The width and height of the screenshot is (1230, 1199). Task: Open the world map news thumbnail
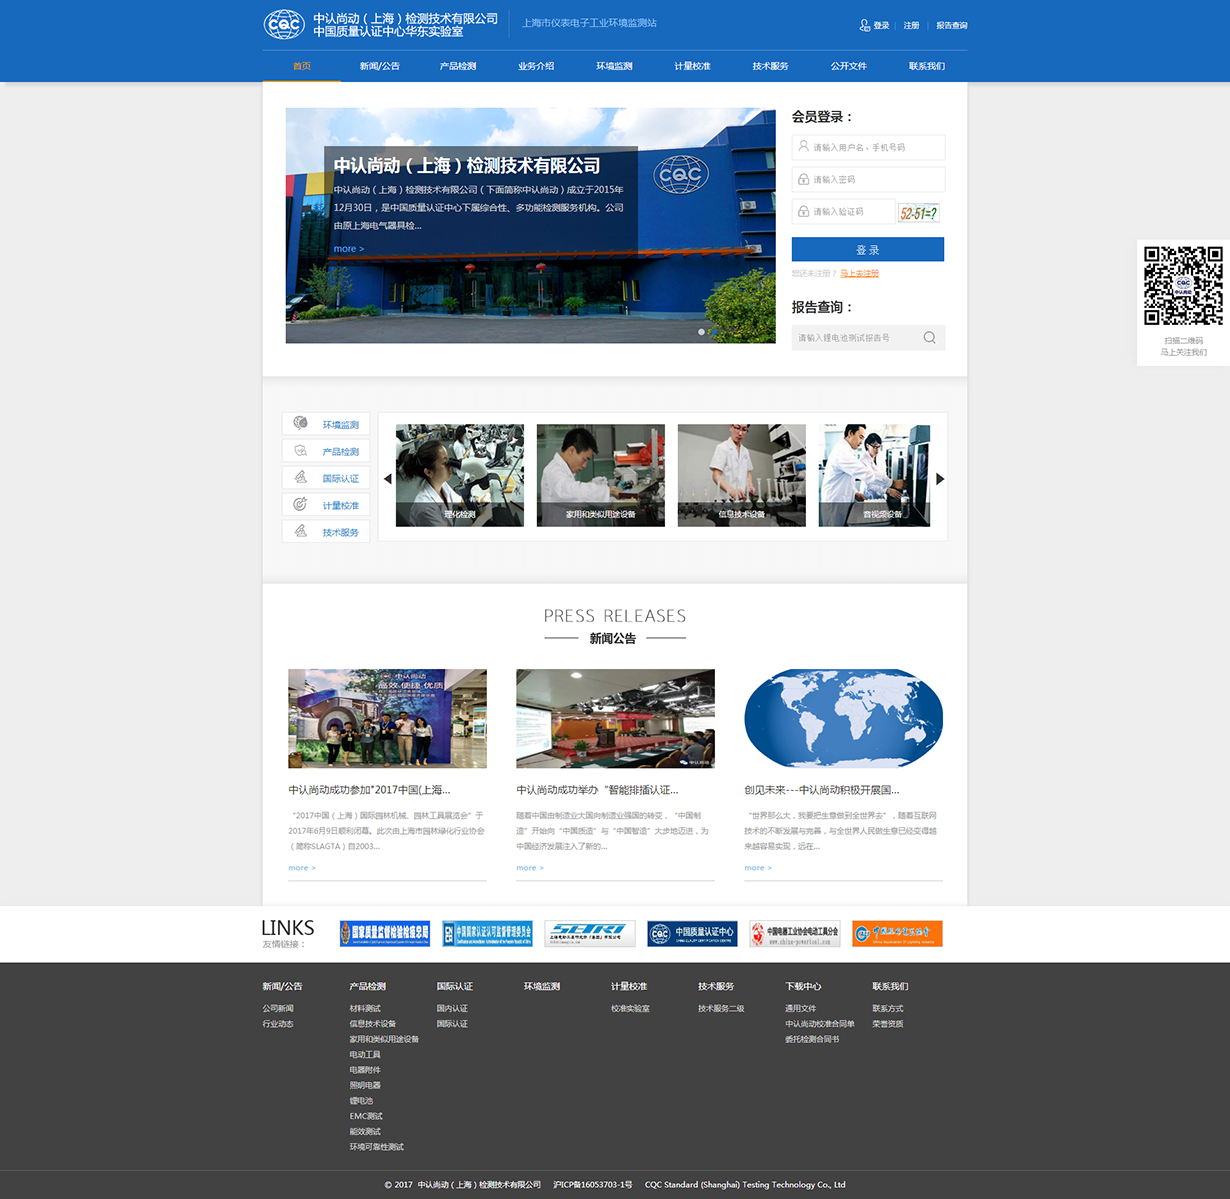[x=843, y=719]
